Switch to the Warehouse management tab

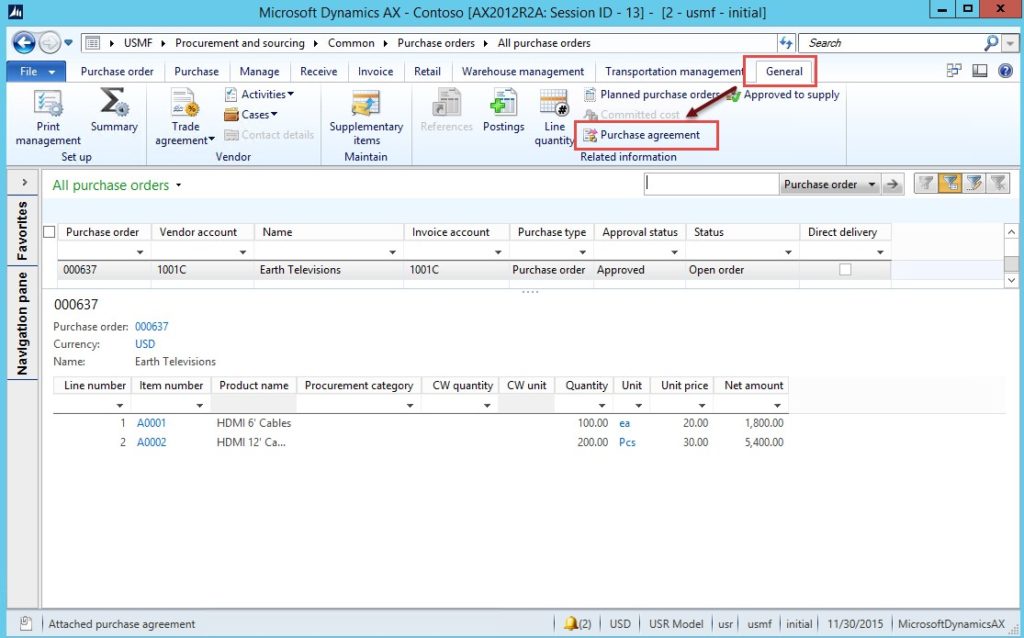pos(522,71)
